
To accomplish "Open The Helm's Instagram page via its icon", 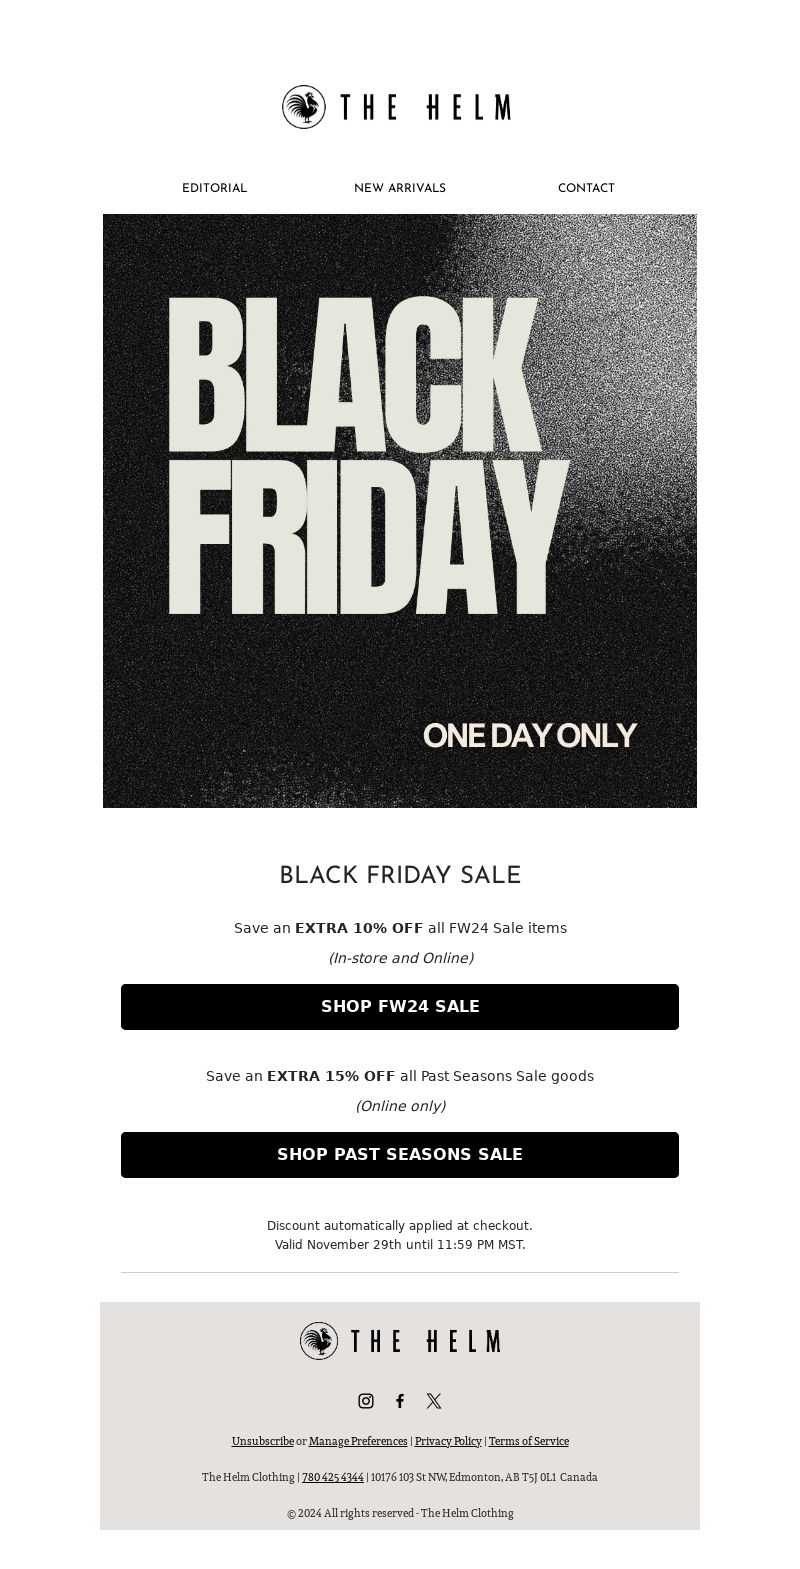I will [x=366, y=1401].
